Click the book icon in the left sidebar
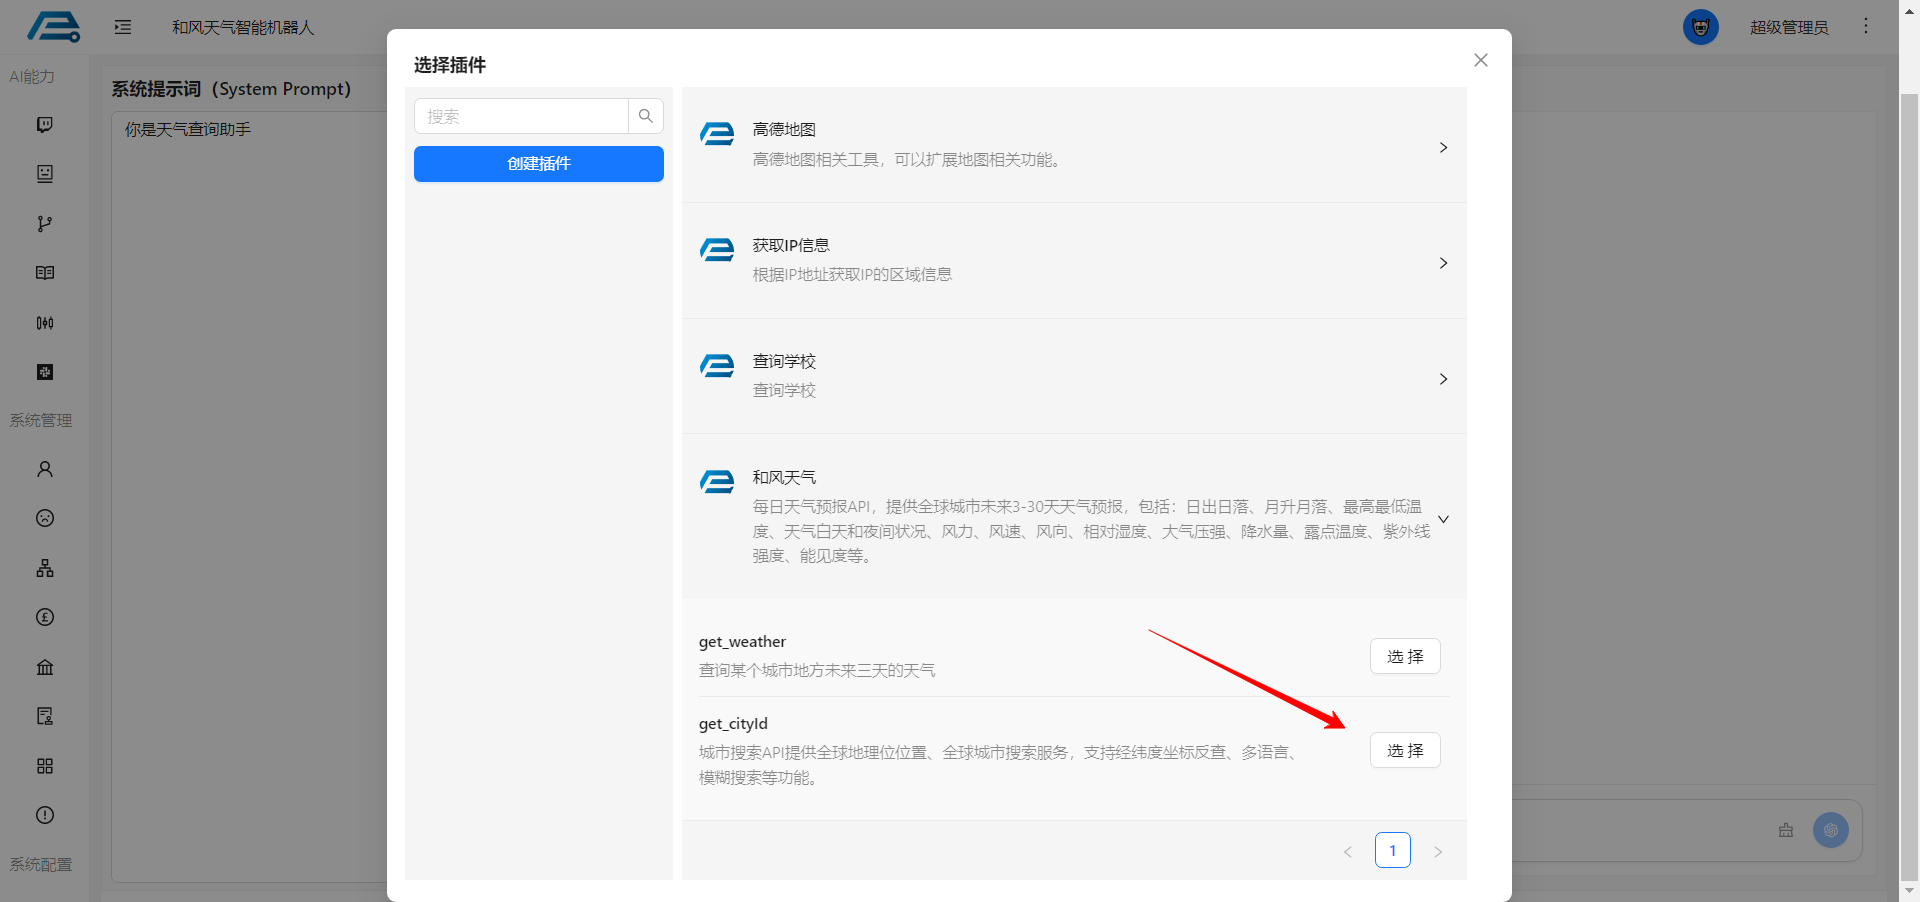This screenshot has width=1920, height=902. point(45,273)
